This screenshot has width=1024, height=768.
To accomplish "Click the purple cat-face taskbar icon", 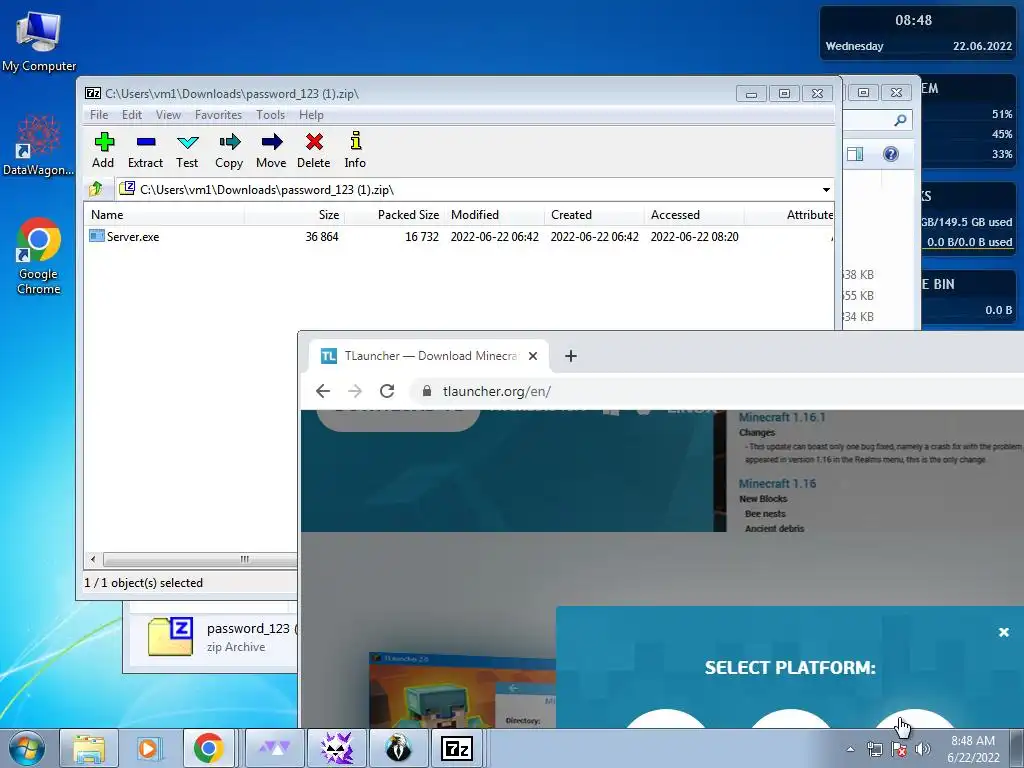I will click(x=337, y=748).
